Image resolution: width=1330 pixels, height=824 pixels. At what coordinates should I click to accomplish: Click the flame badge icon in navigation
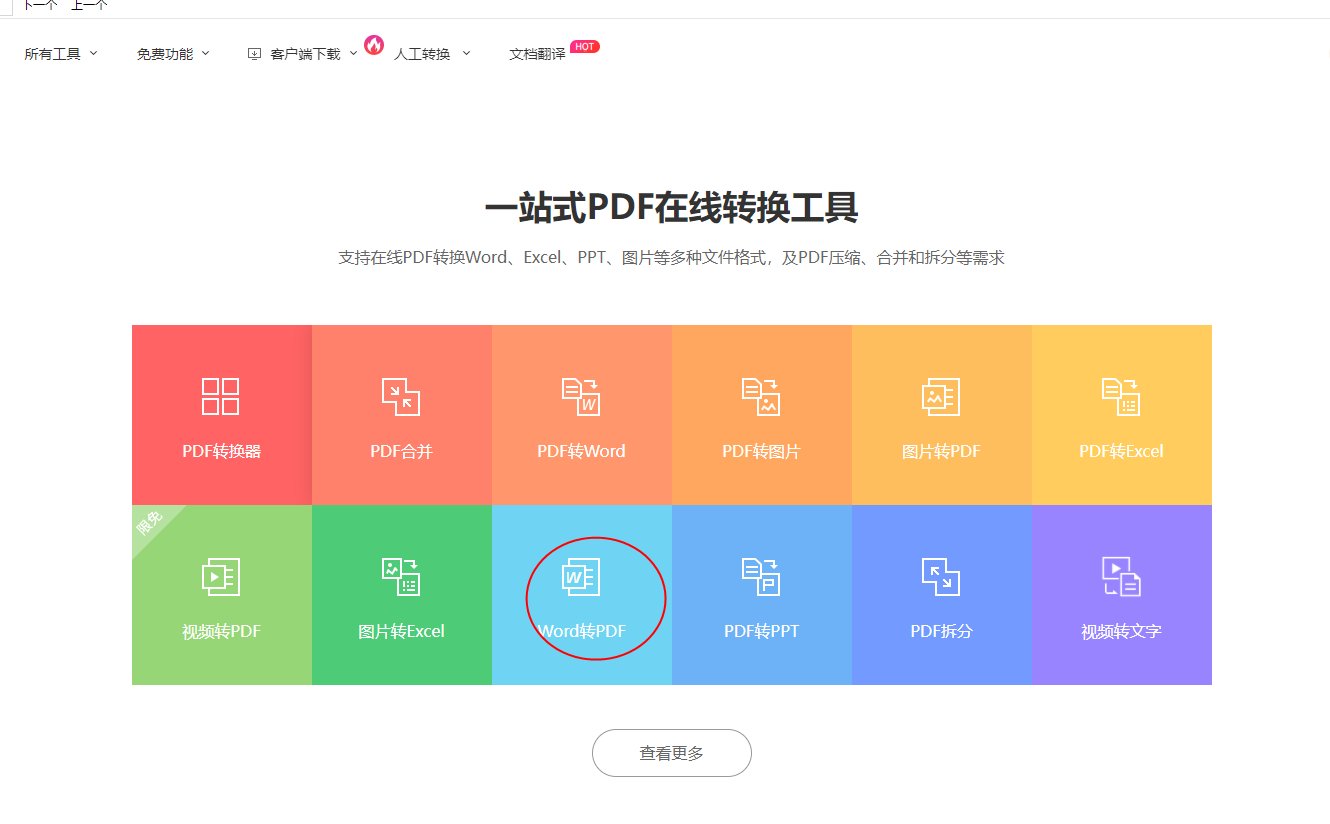(x=374, y=45)
